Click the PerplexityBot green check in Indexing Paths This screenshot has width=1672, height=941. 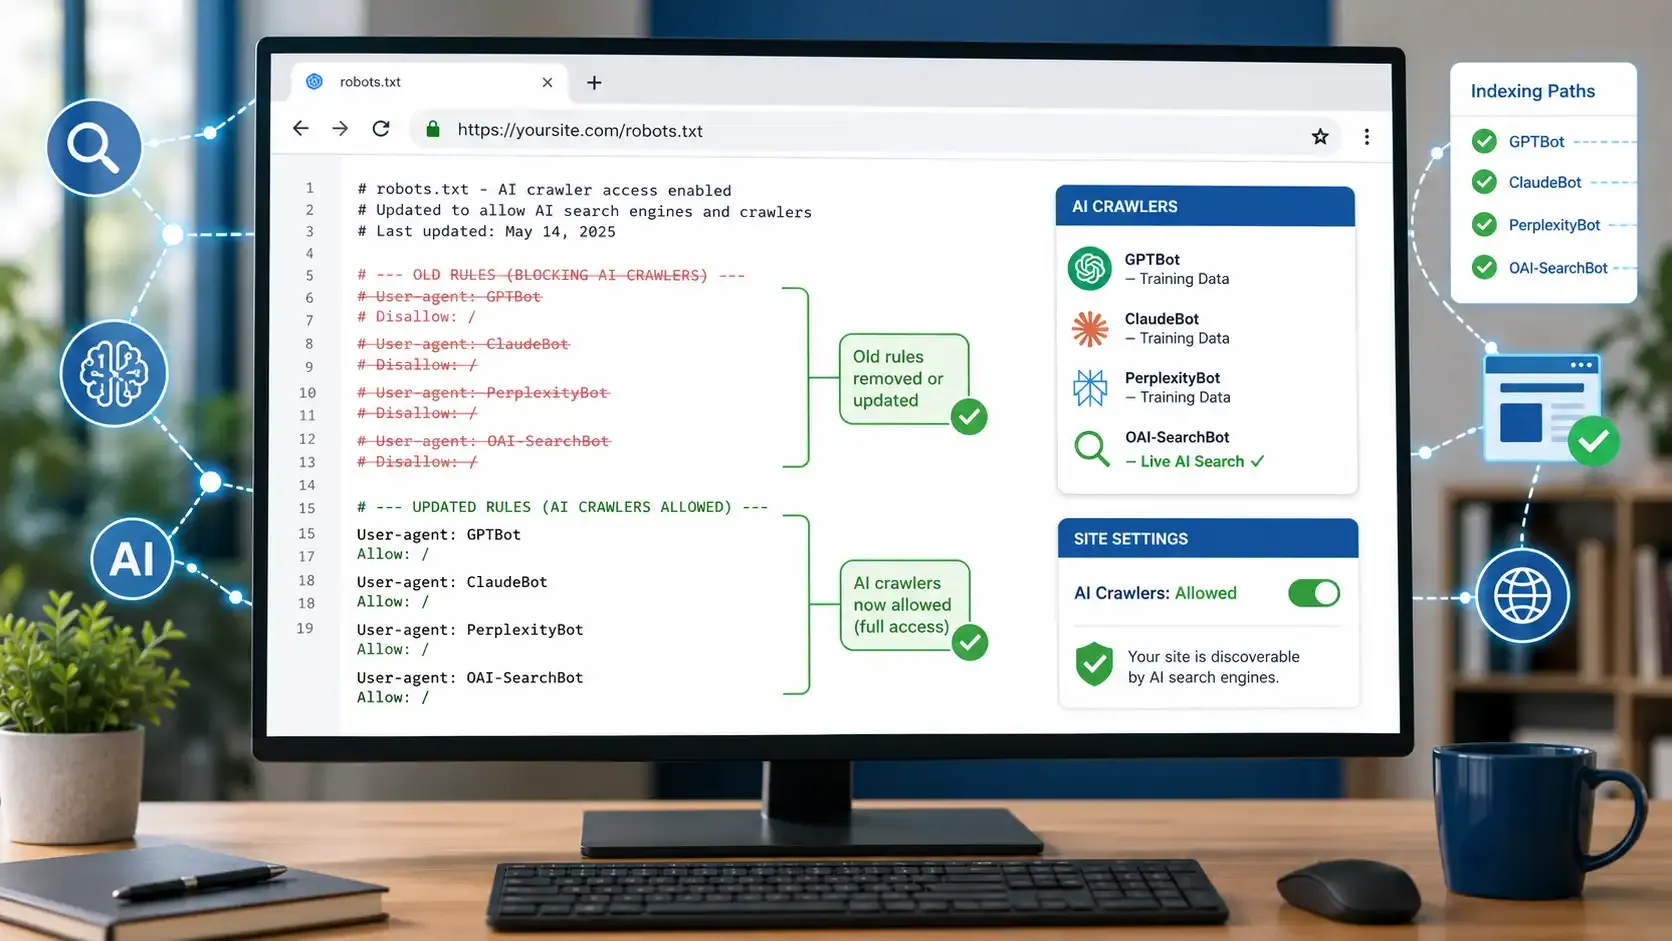[x=1484, y=225]
